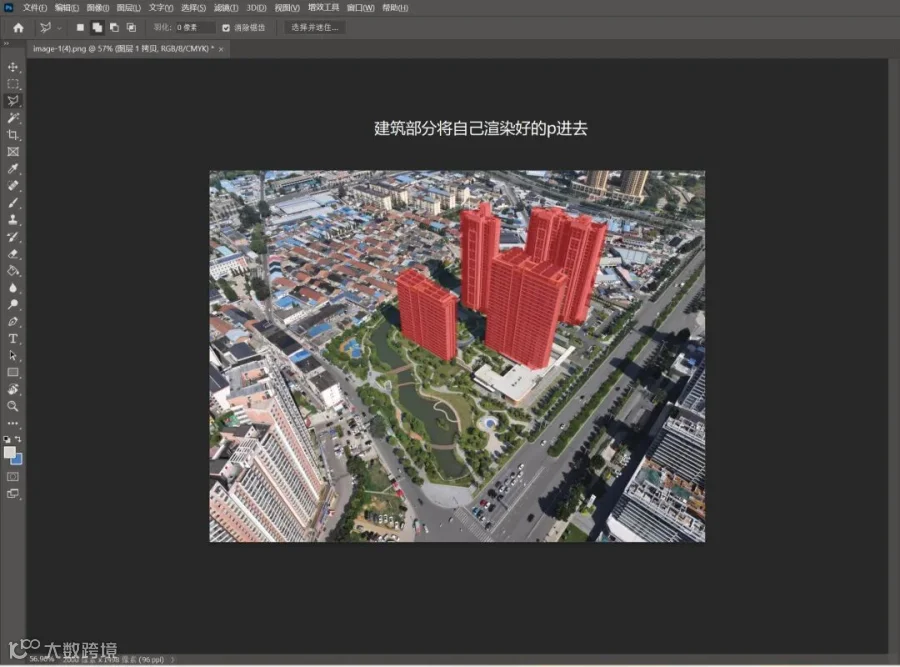Choose Subtract from Selection mode
The width and height of the screenshot is (900, 667).
point(114,28)
